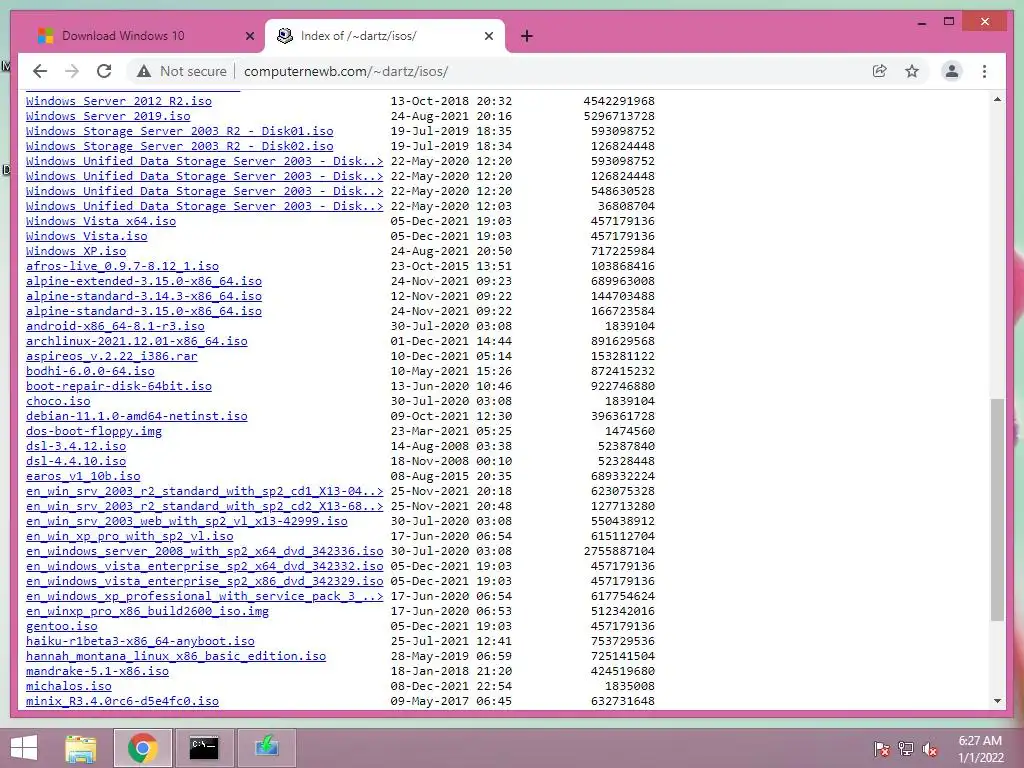Screen dimensions: 1024x768
Task: Click the Chrome taskbar icon
Action: pyautogui.click(x=142, y=748)
